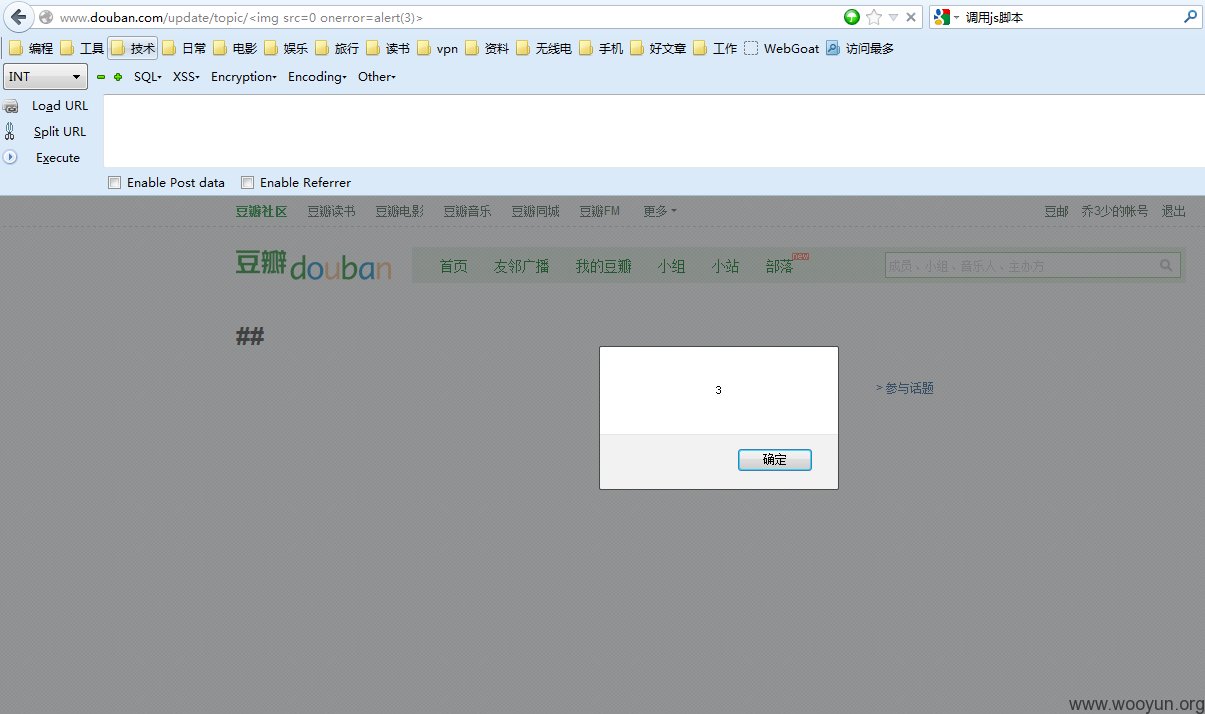Open the 好文章 bookmark folder
Viewport: 1205px width, 714px height.
pyautogui.click(x=658, y=48)
